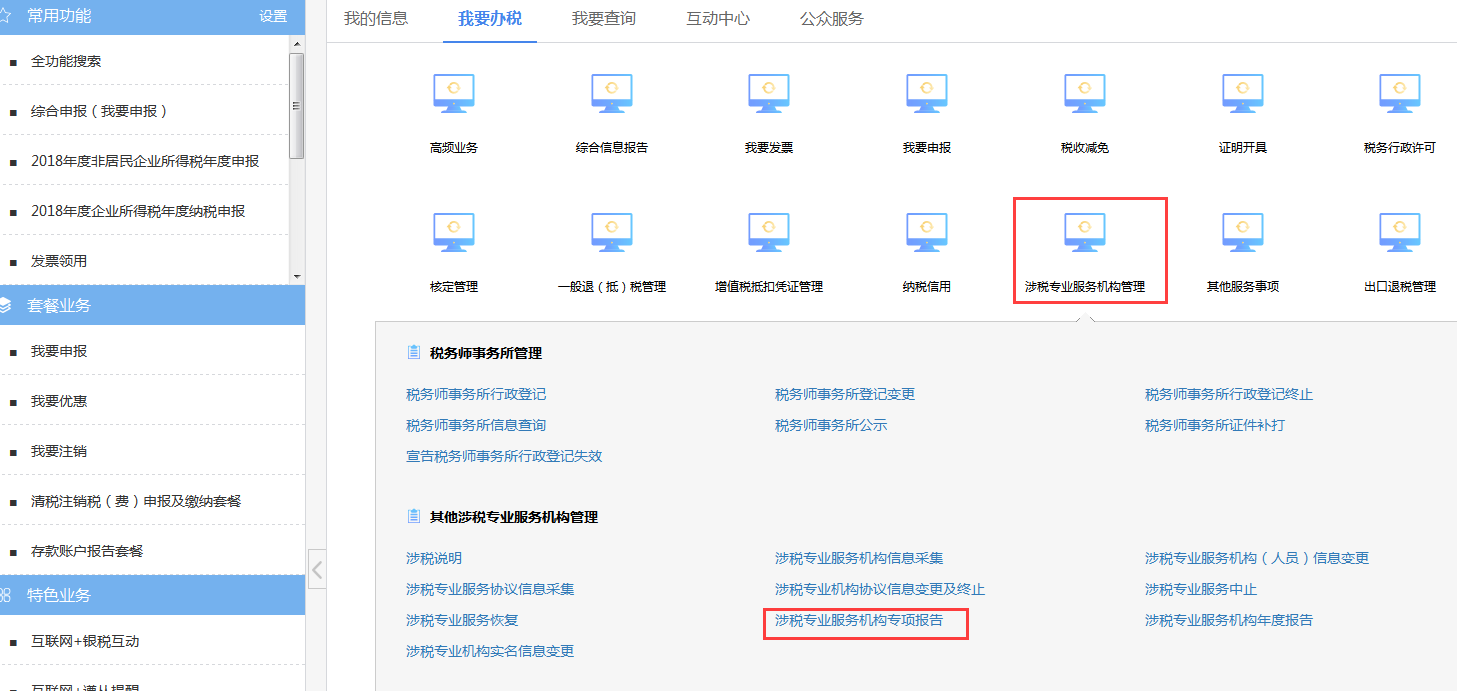The width and height of the screenshot is (1457, 691).
Task: Click the sidebar scrollbar down arrow
Action: pyautogui.click(x=296, y=276)
